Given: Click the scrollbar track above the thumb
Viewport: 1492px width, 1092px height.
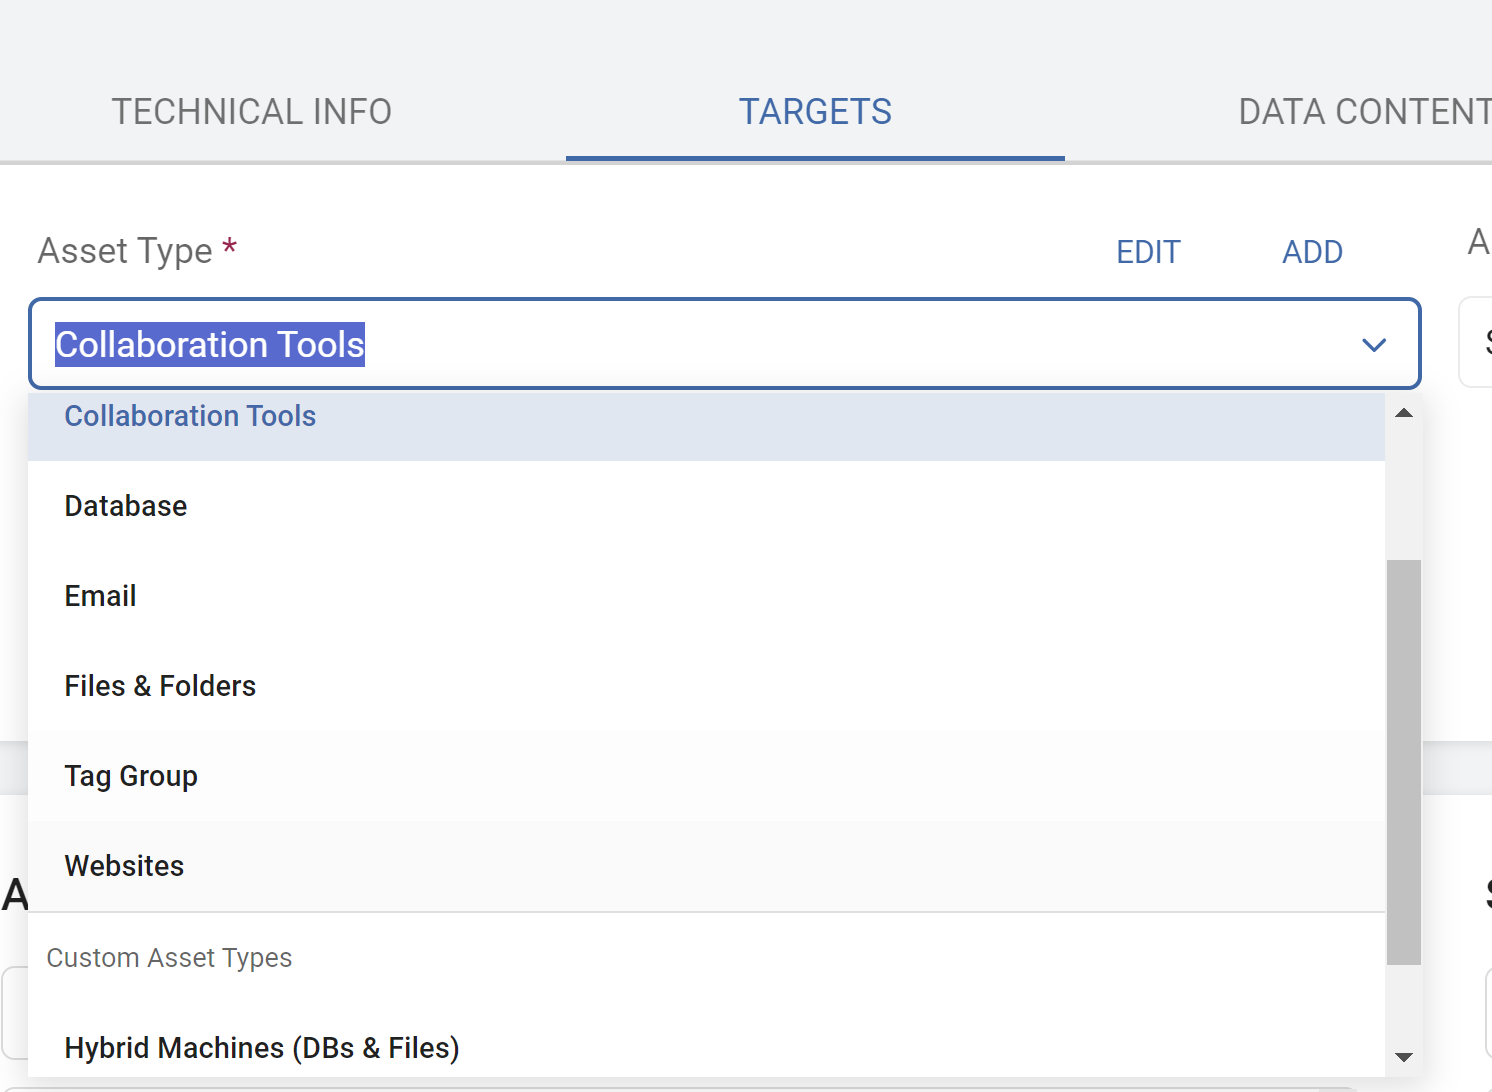Looking at the screenshot, I should pos(1404,490).
